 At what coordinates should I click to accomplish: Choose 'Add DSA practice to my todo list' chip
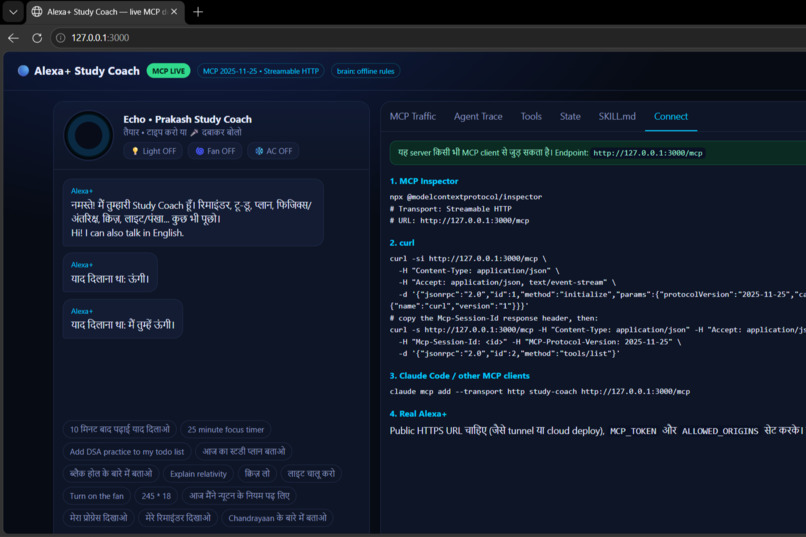click(127, 452)
